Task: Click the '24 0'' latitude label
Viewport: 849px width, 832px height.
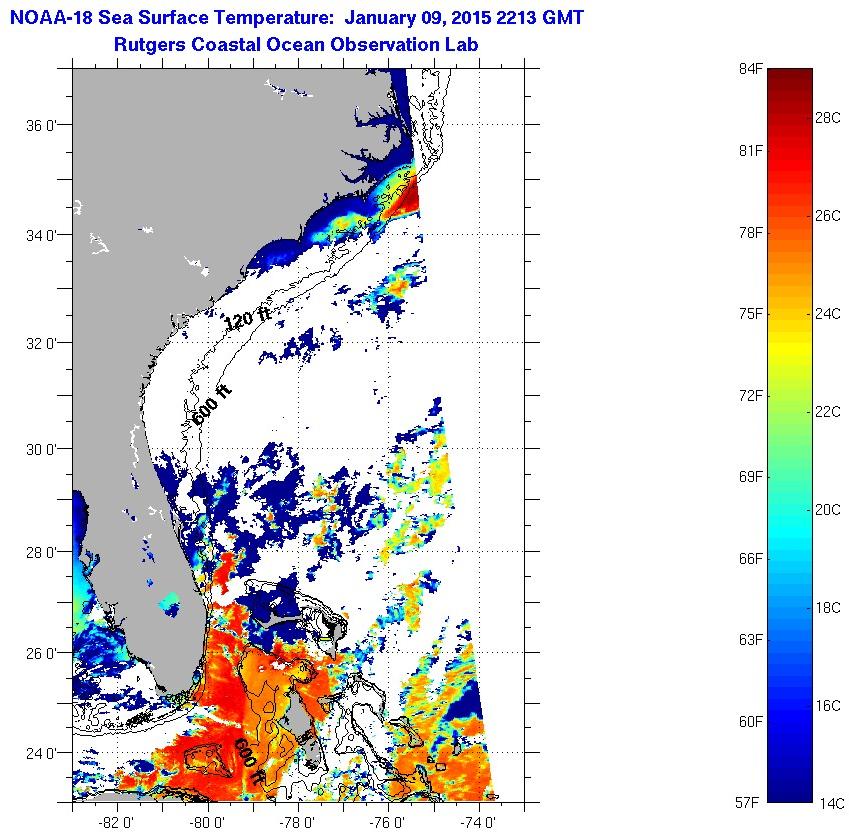Action: 41,753
